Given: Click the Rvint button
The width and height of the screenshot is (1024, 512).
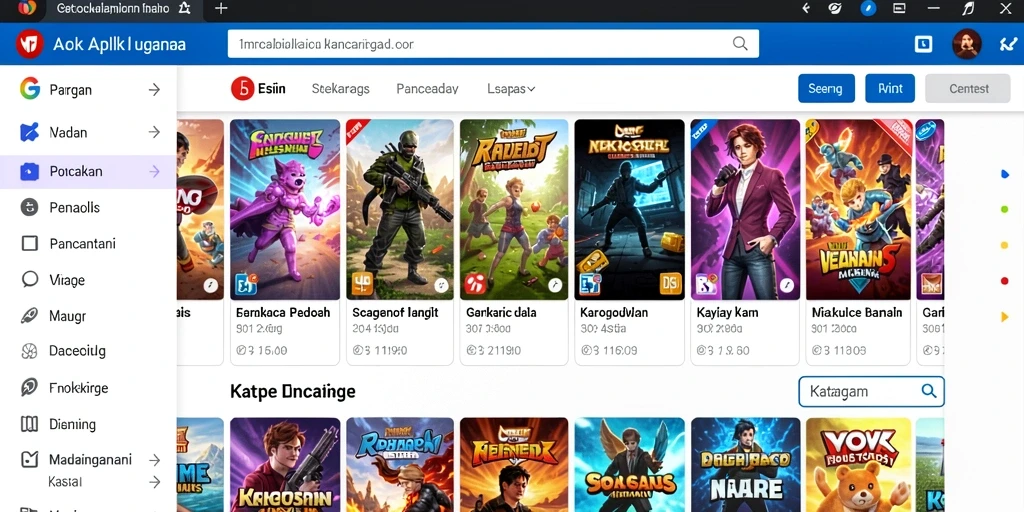Looking at the screenshot, I should [889, 88].
